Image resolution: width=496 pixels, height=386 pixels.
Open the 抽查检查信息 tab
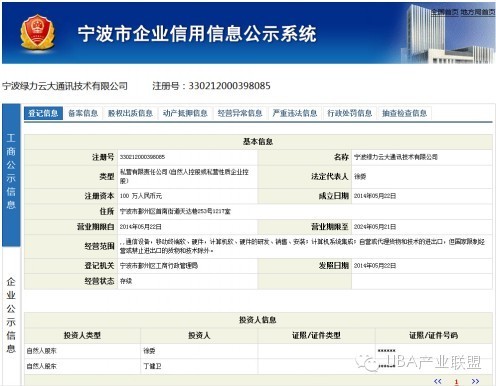tap(404, 113)
